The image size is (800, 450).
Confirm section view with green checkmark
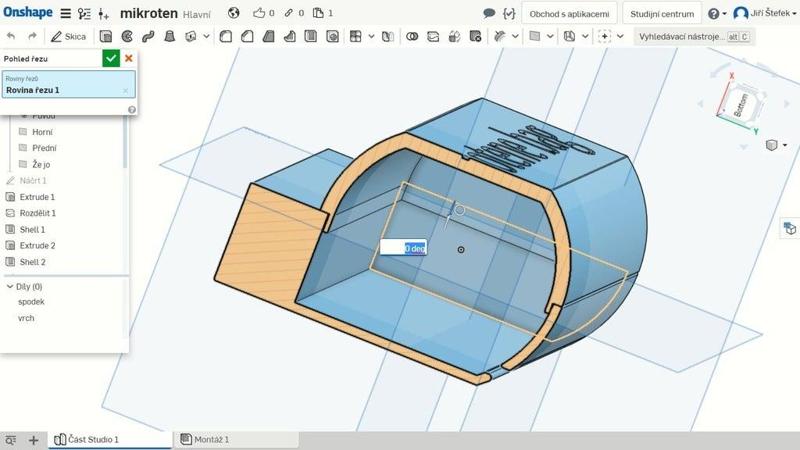tap(111, 59)
